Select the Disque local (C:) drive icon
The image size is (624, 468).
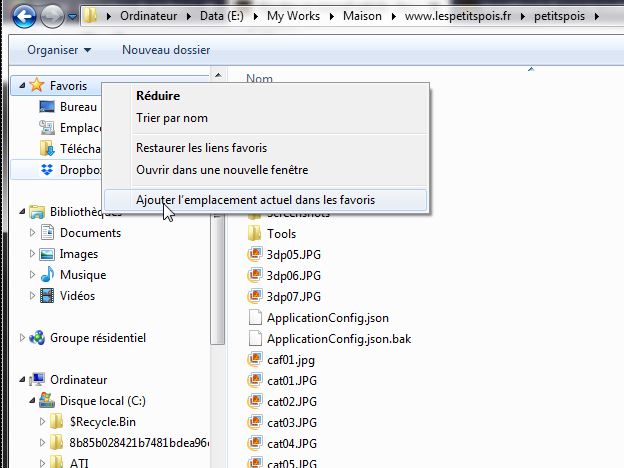click(x=47, y=401)
